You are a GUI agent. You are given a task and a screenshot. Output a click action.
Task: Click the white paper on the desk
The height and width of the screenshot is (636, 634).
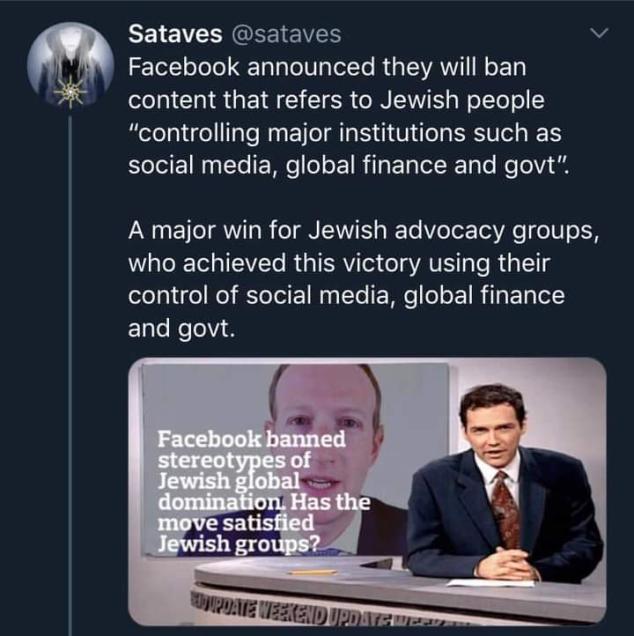[490, 582]
